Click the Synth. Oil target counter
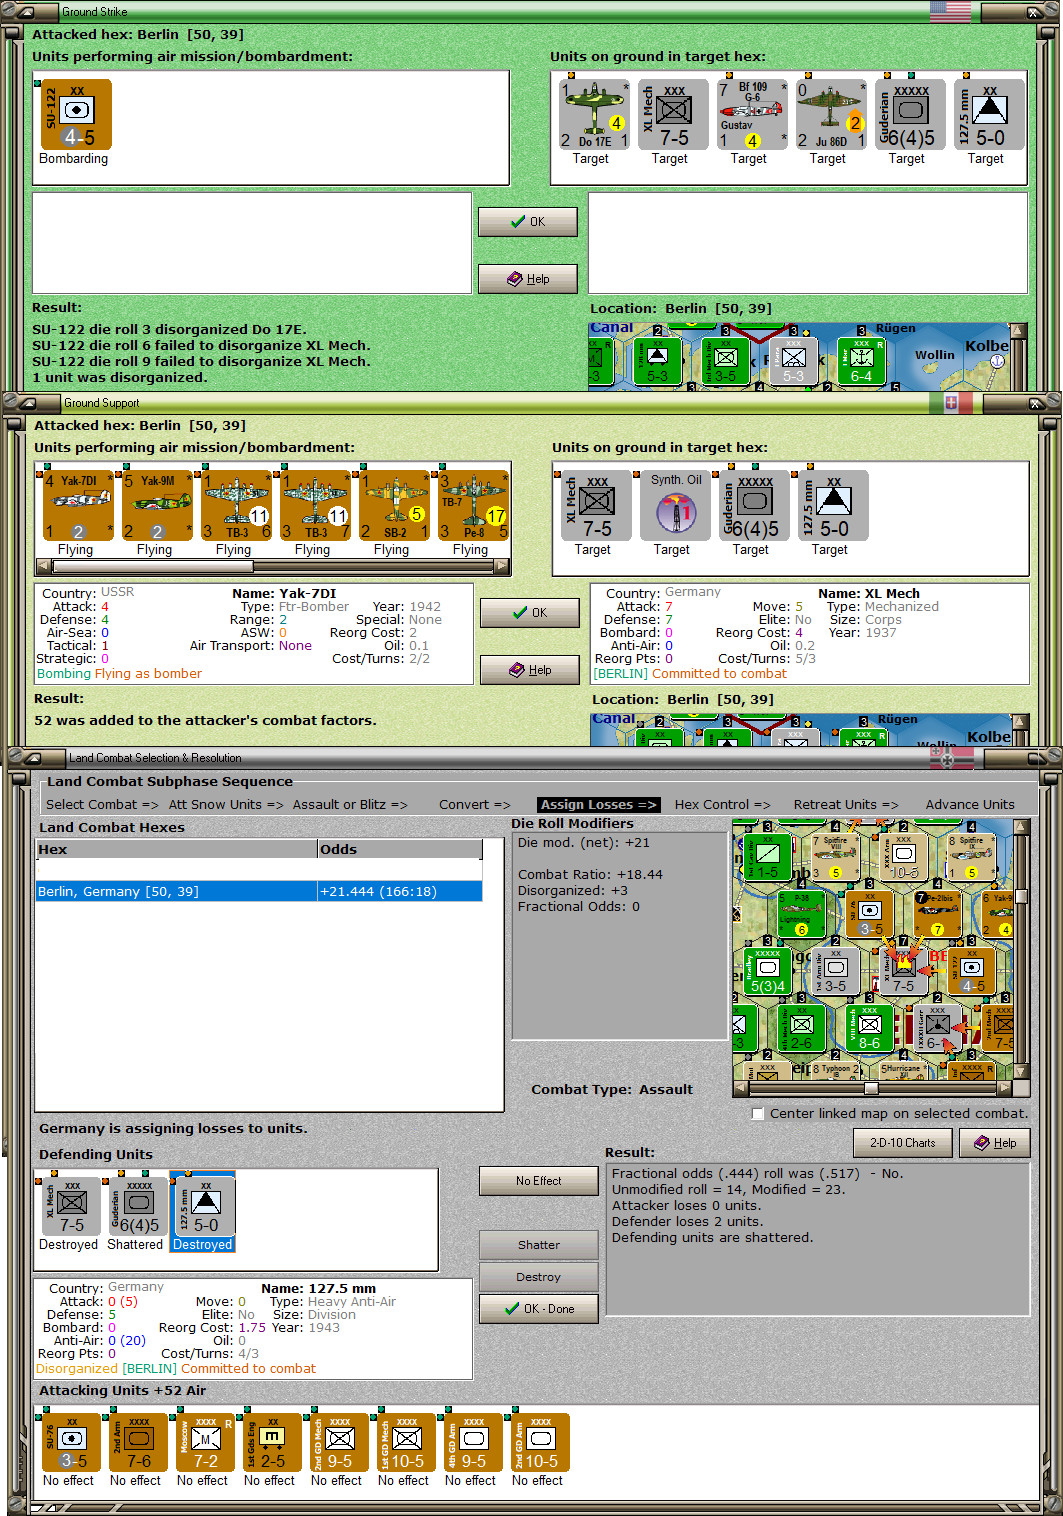The image size is (1063, 1516). (x=675, y=506)
